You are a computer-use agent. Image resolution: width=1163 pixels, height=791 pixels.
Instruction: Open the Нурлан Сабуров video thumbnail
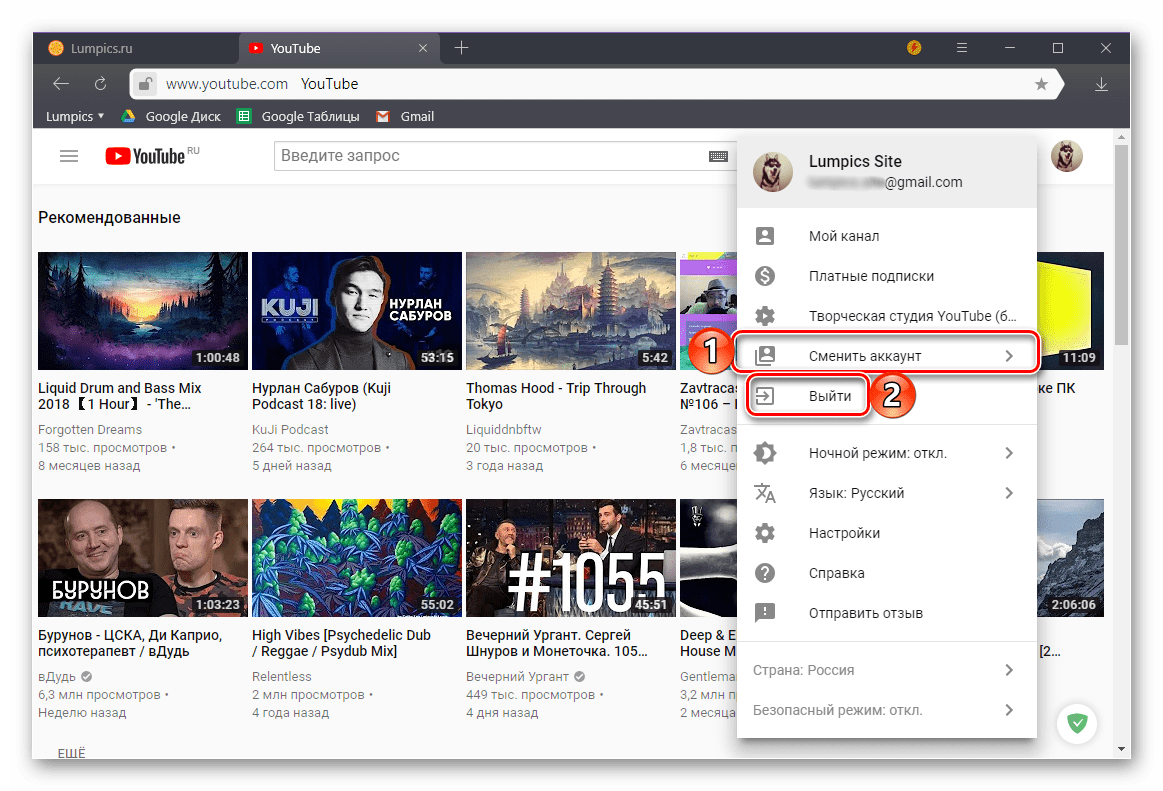tap(357, 311)
